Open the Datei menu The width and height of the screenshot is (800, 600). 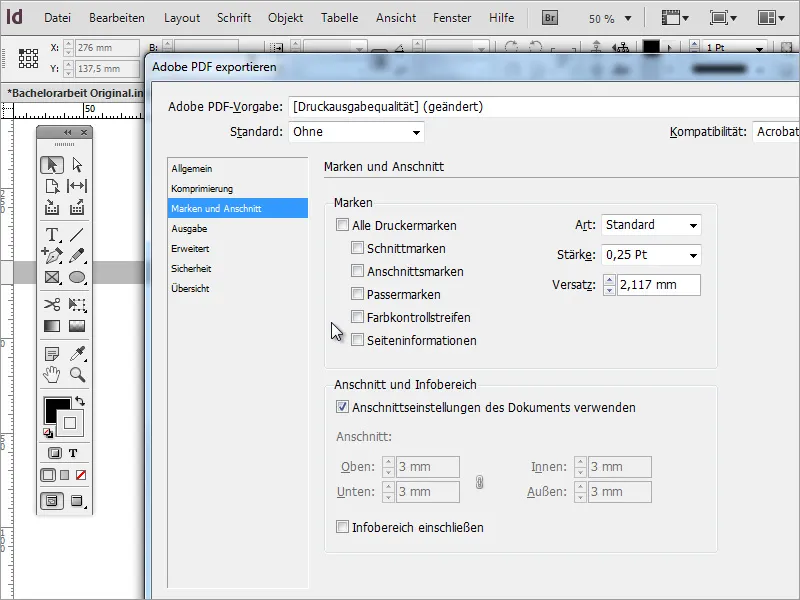[x=57, y=18]
